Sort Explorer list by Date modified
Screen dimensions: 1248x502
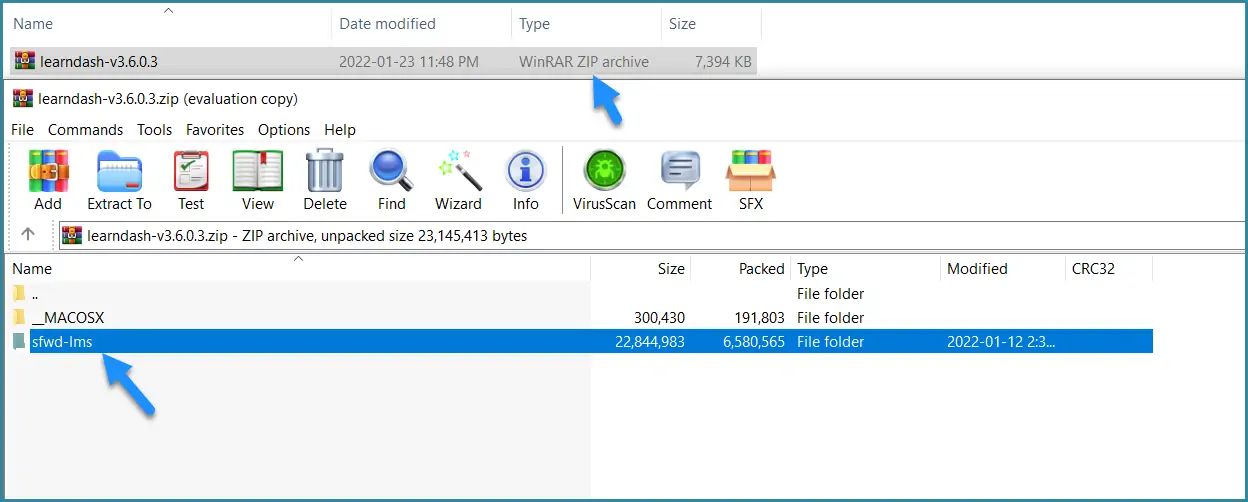(x=421, y=23)
